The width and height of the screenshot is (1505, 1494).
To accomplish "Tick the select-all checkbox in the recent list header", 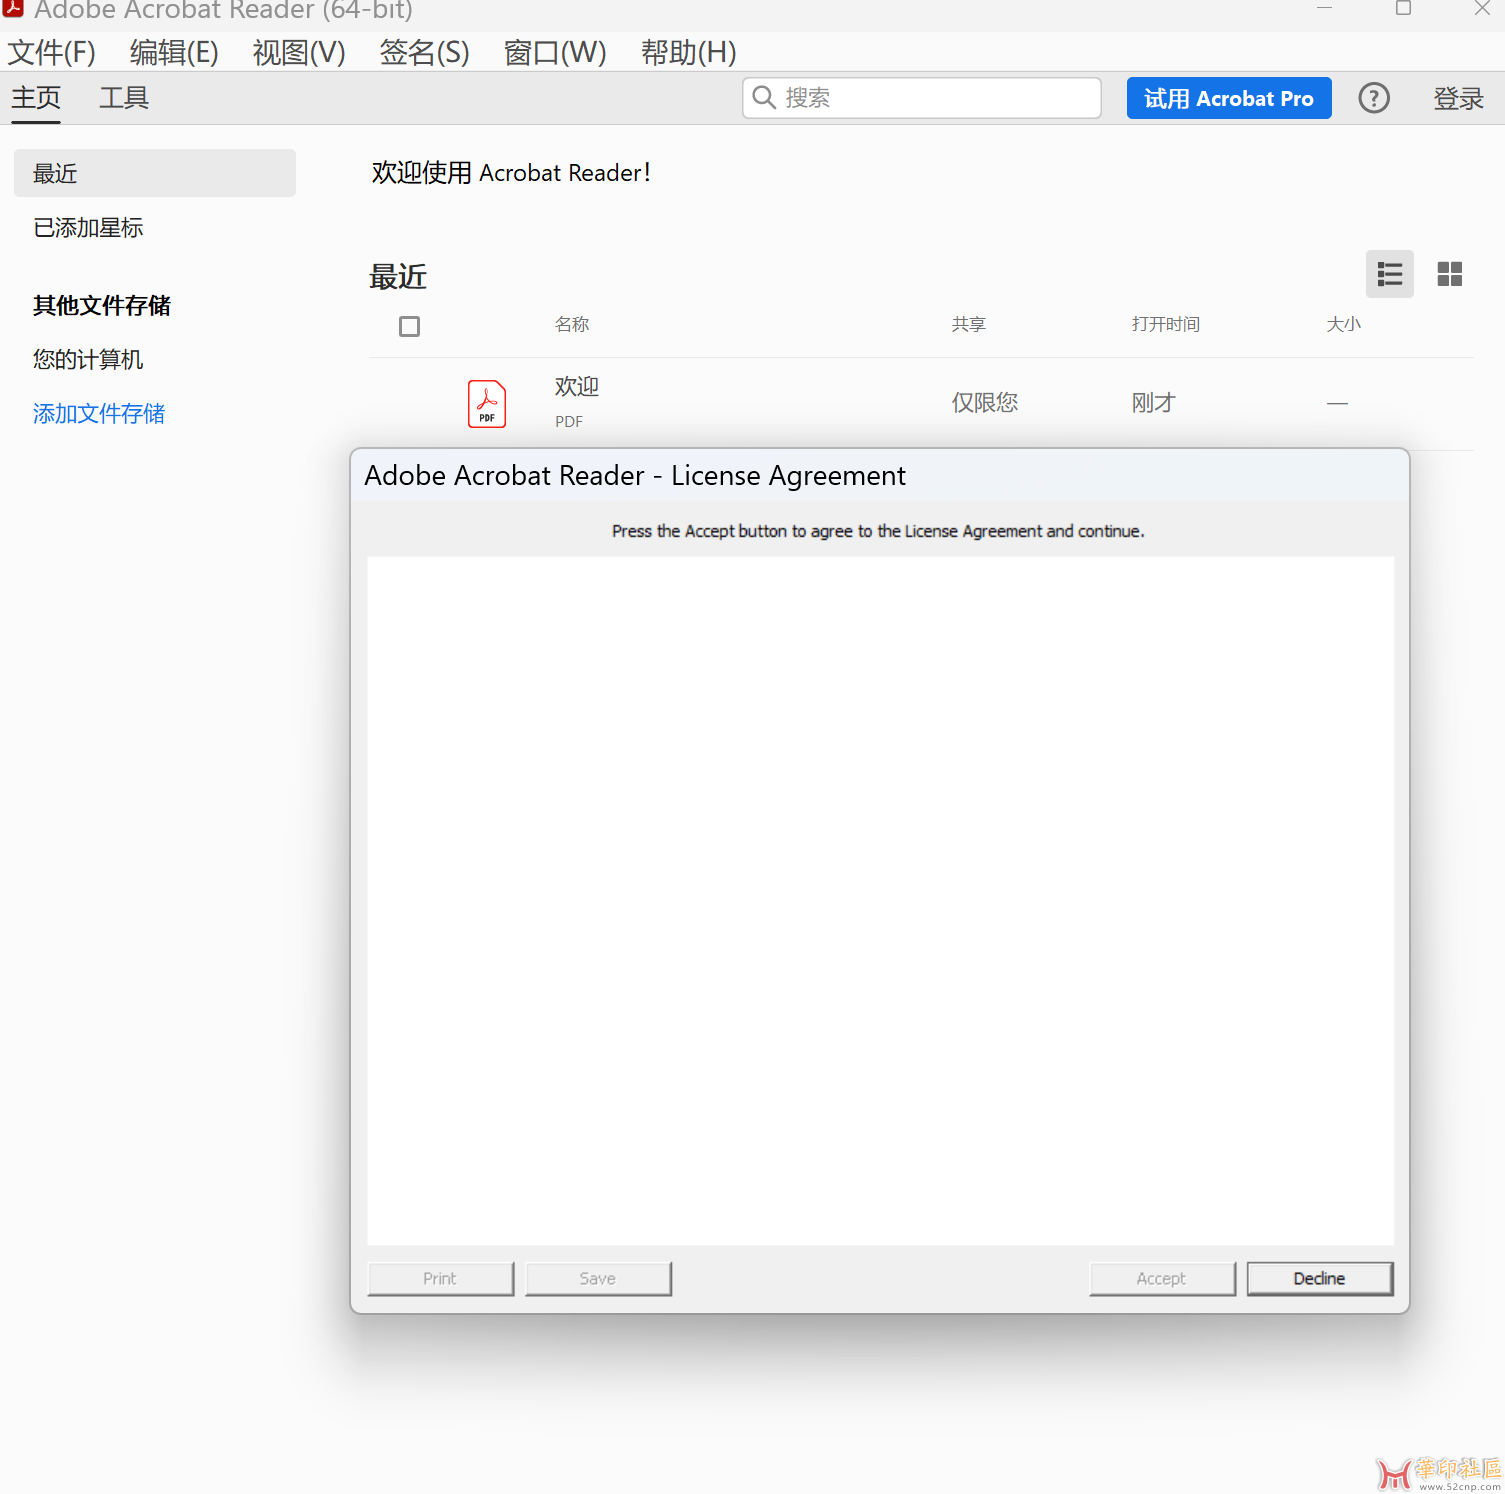I will tap(409, 326).
